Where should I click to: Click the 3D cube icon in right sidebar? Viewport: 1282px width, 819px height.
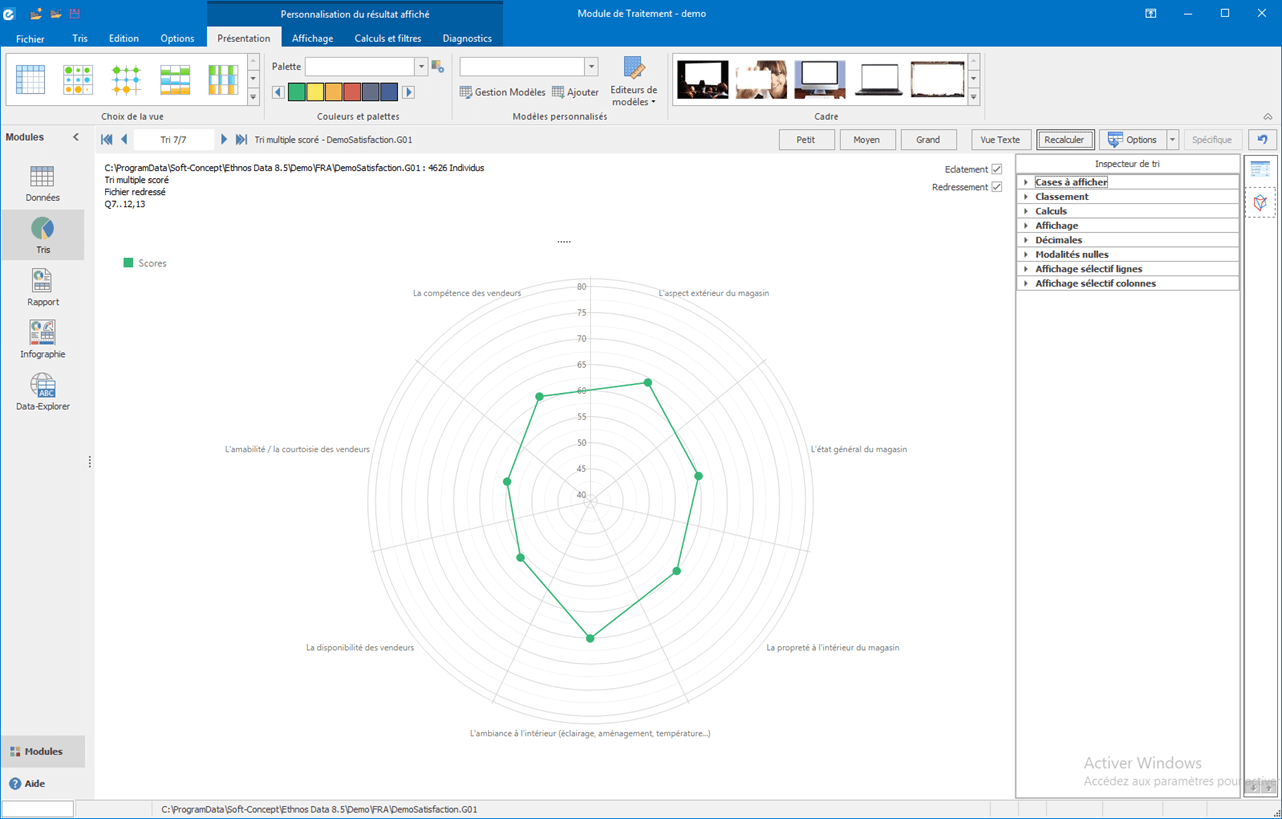pyautogui.click(x=1260, y=202)
